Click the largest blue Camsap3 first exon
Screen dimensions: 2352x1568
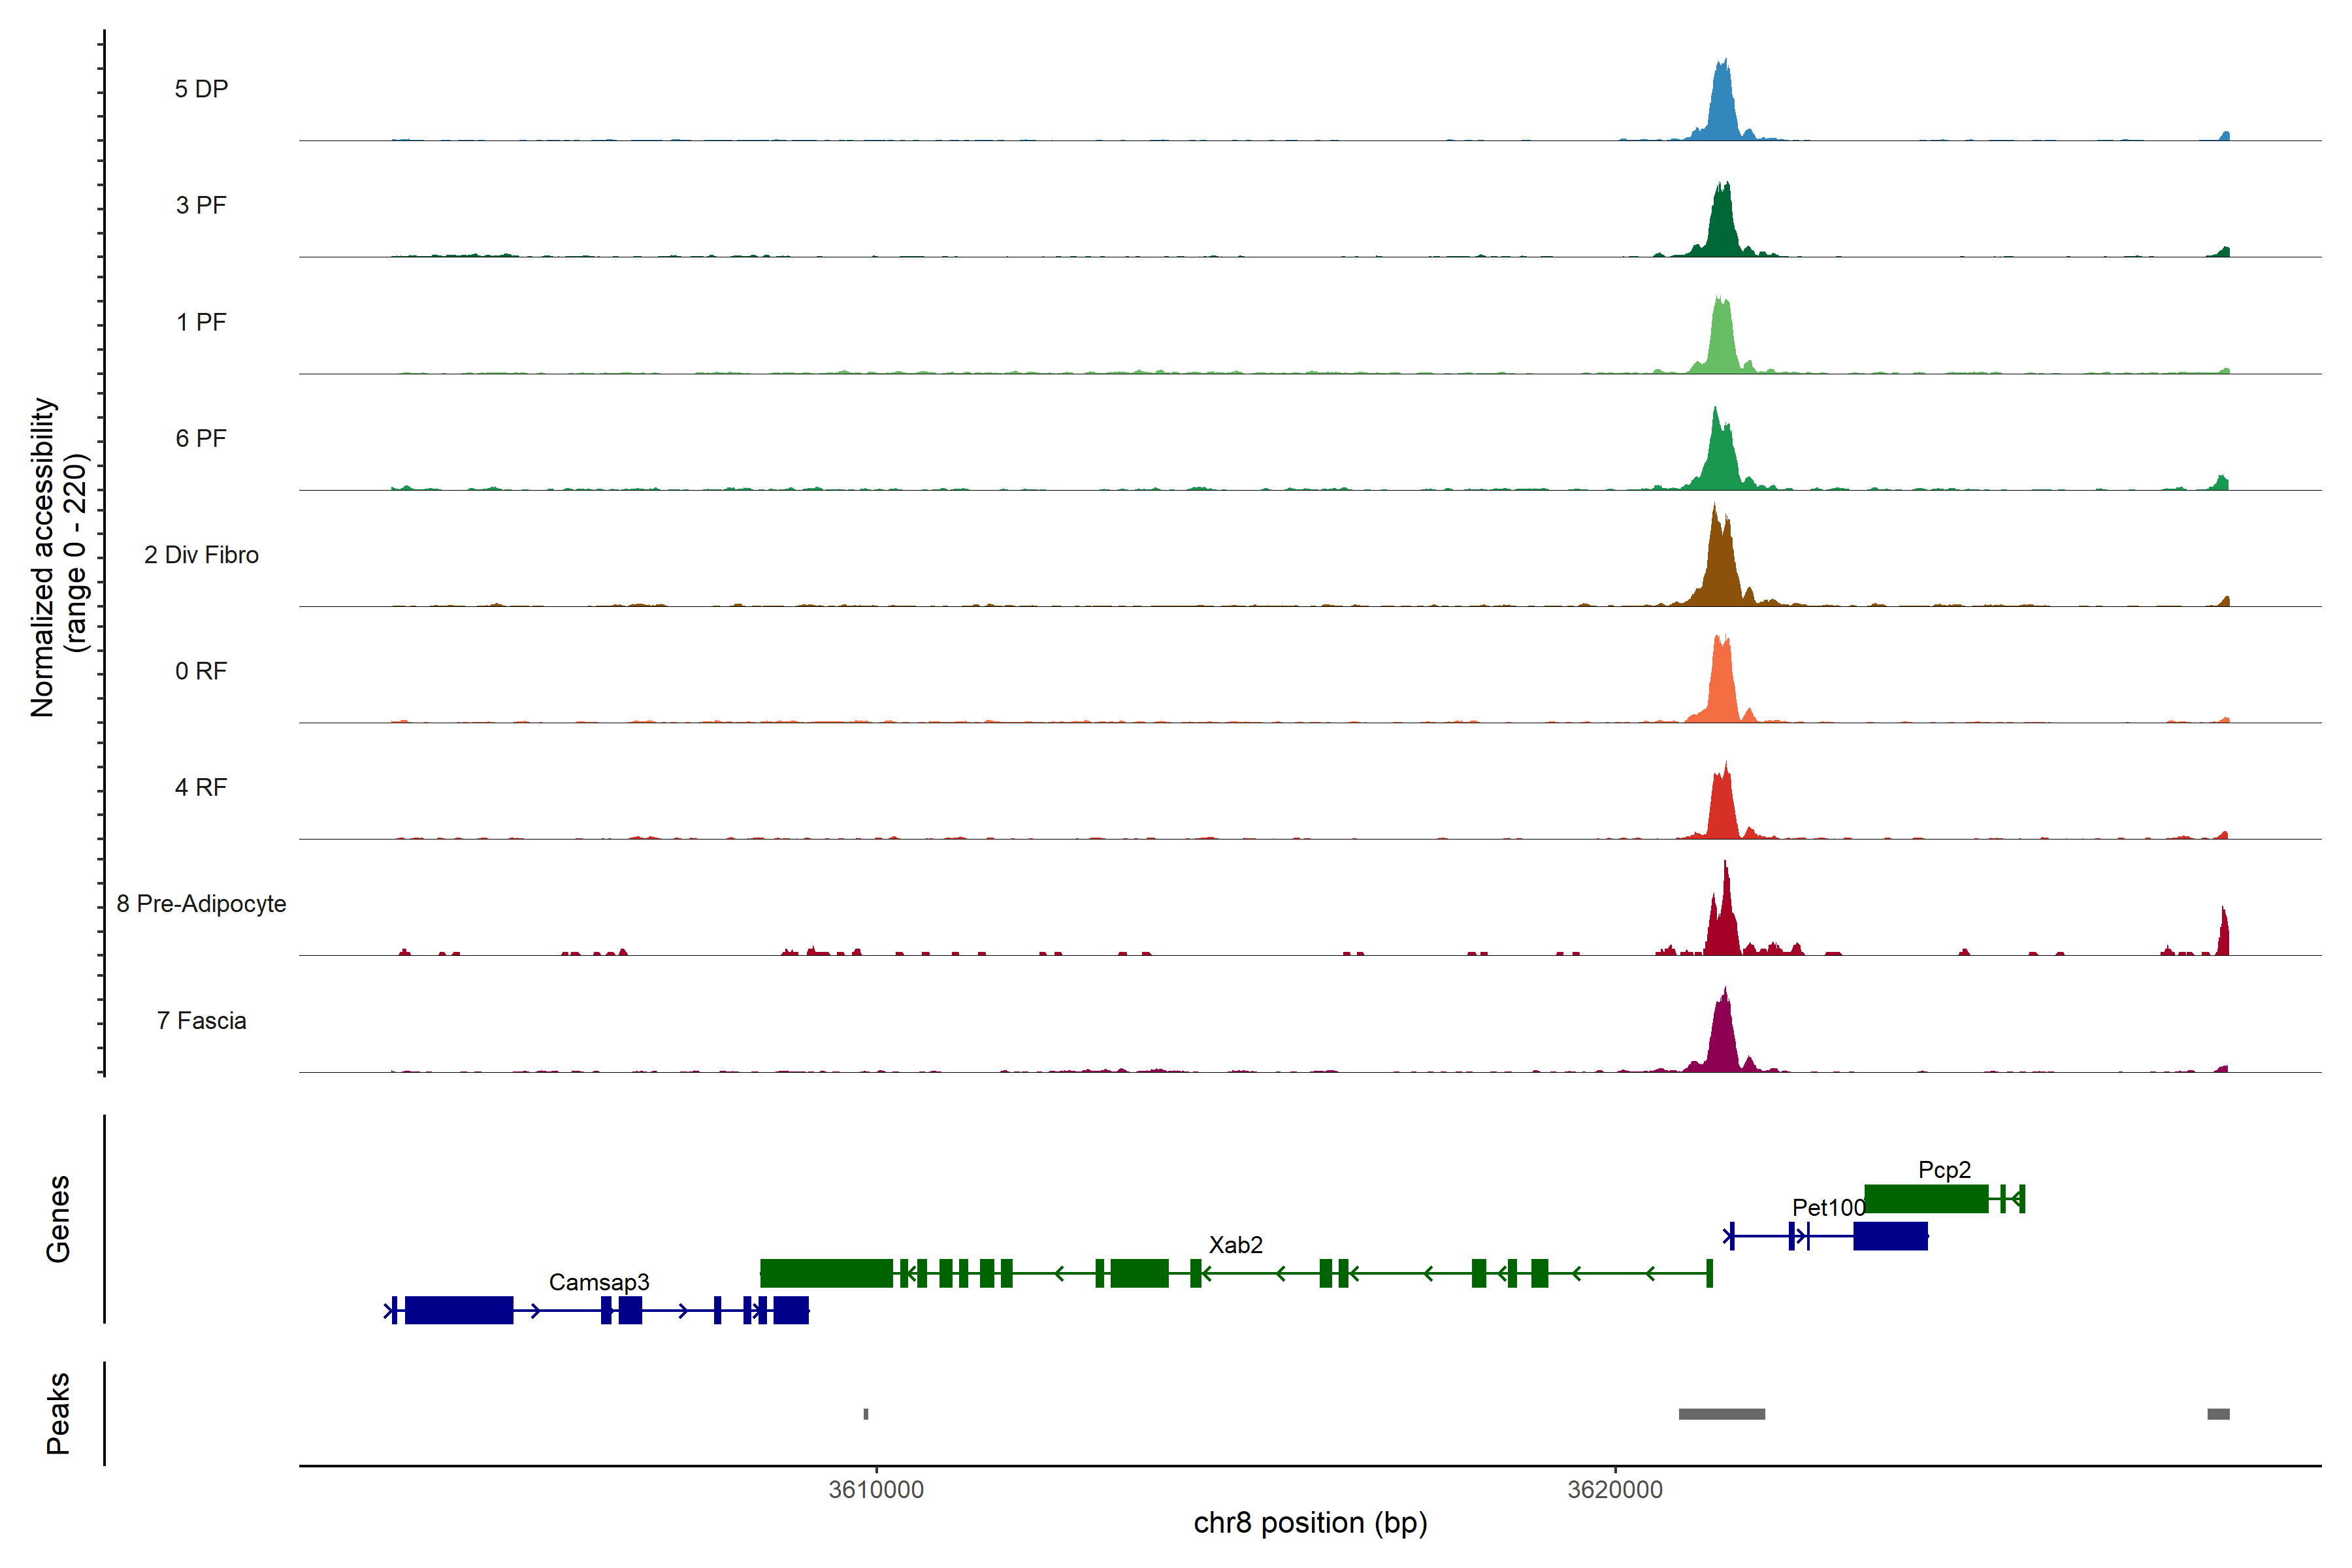[459, 1310]
